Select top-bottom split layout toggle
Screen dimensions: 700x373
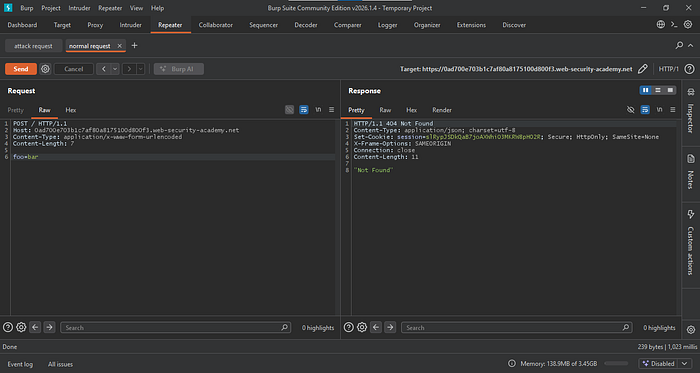click(x=658, y=91)
